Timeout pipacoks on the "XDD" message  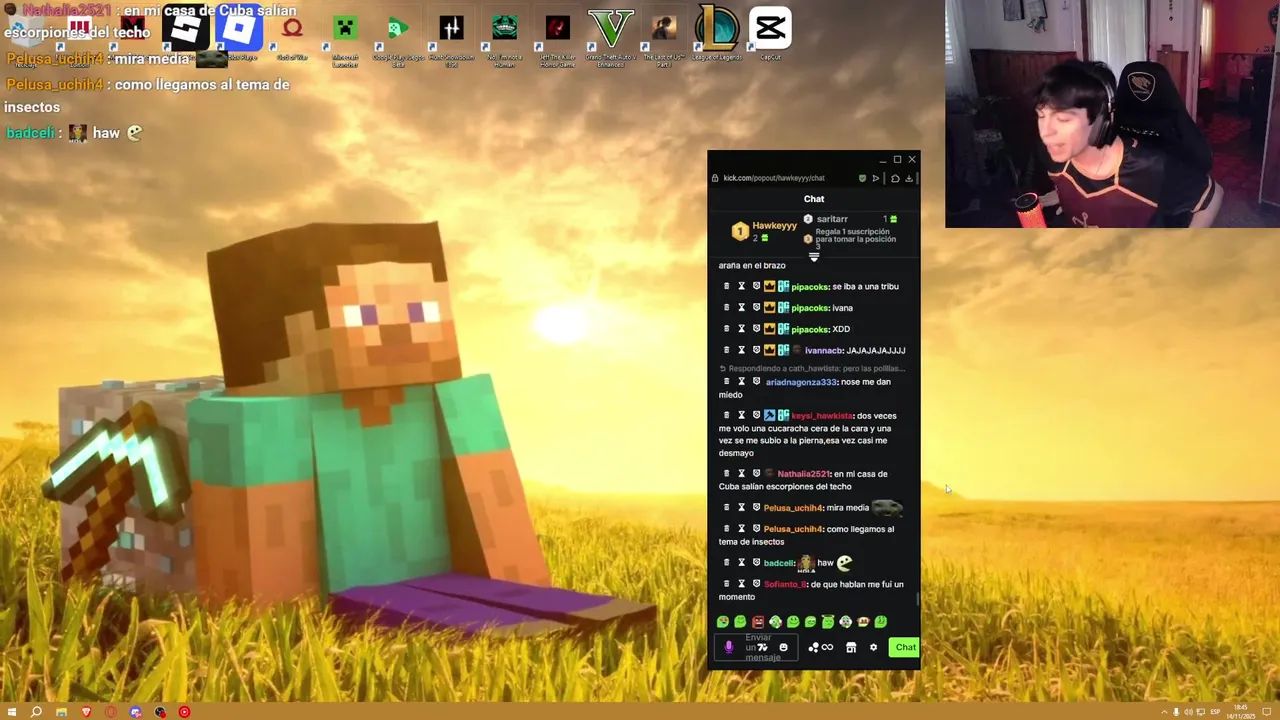coord(741,329)
